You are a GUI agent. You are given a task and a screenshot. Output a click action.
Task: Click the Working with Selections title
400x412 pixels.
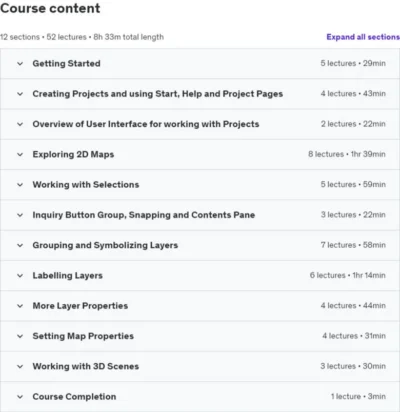[x=86, y=185]
